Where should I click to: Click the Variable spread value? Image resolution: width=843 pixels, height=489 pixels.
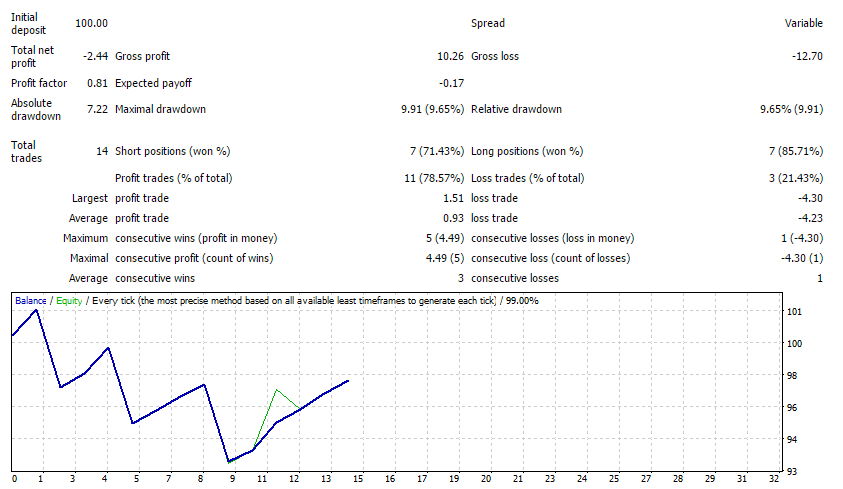tap(803, 23)
